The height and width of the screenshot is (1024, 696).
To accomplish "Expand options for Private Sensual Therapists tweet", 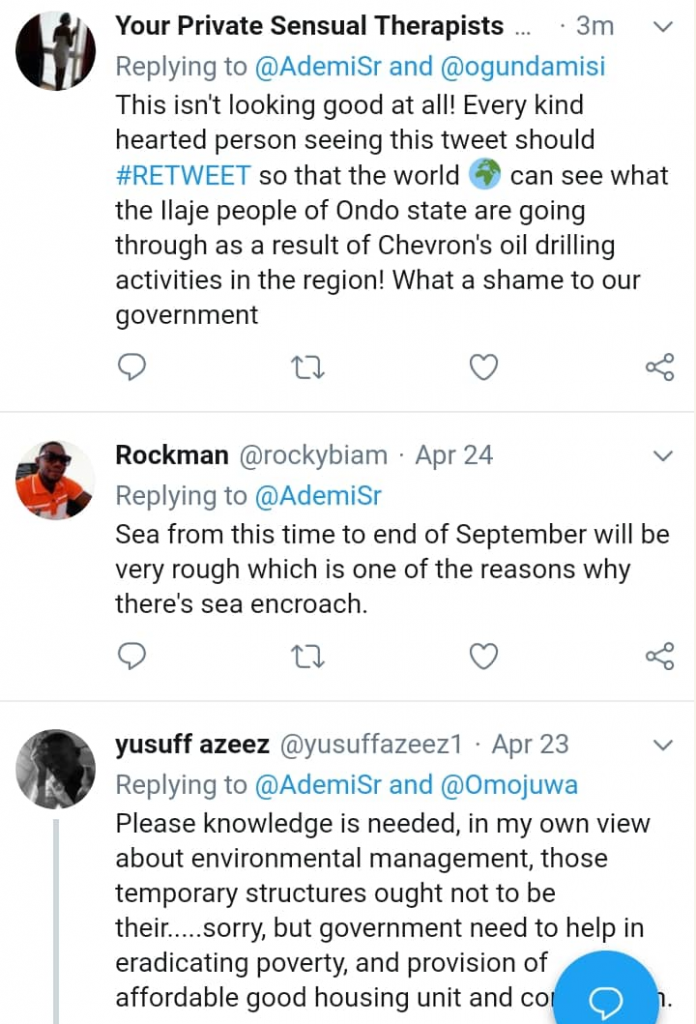I will click(x=663, y=27).
